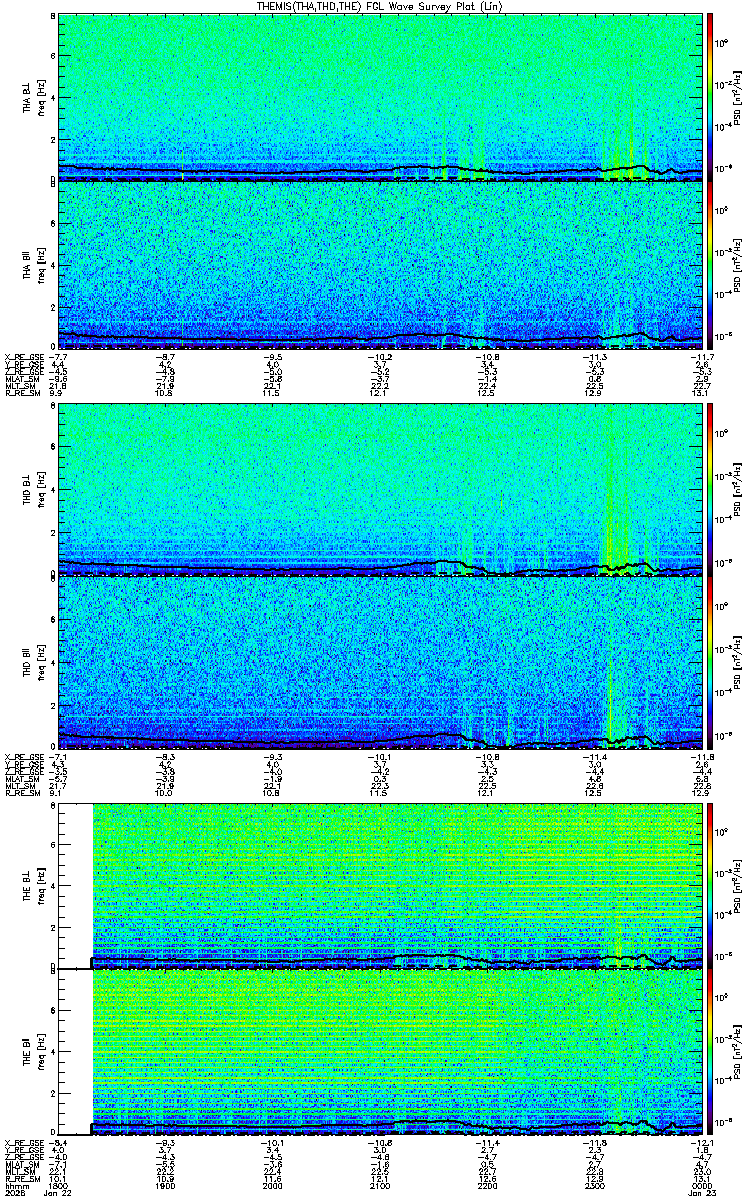Click the "2026" year label
This screenshot has width=750, height=1200.
14,1192
